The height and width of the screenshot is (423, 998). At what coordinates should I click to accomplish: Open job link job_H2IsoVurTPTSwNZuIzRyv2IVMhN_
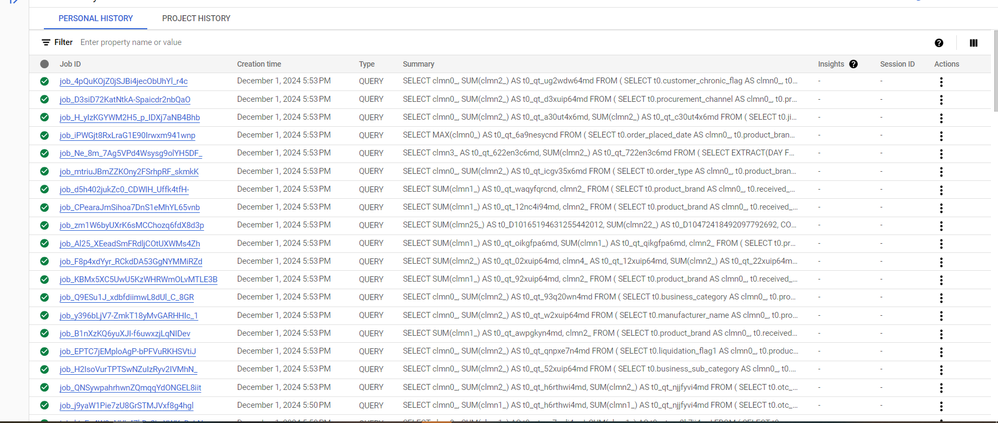(129, 369)
